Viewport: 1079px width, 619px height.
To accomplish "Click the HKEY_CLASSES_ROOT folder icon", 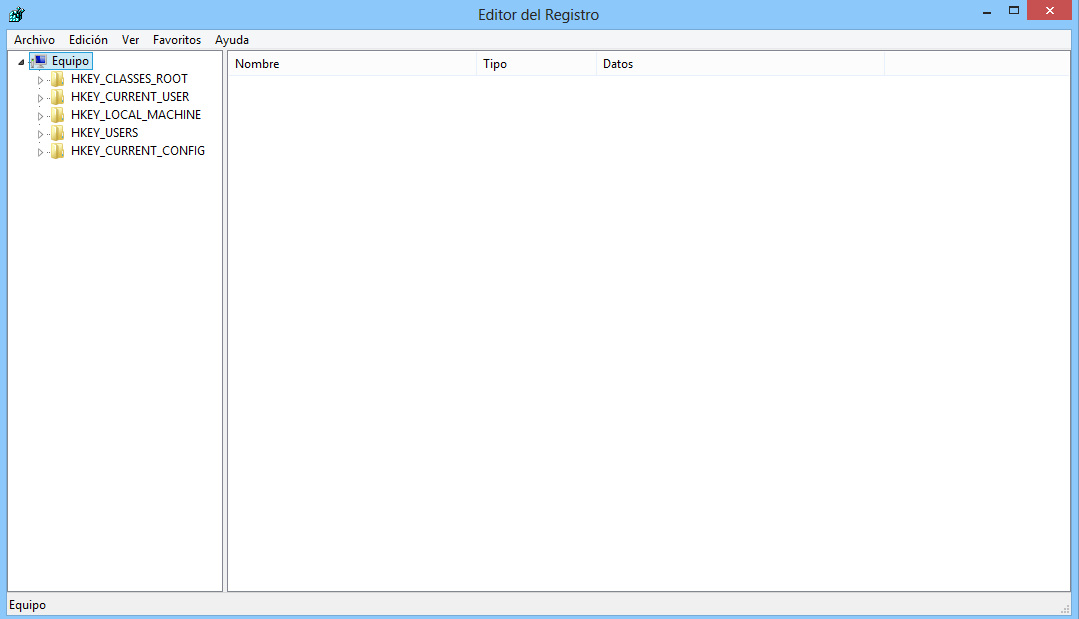I will point(58,79).
